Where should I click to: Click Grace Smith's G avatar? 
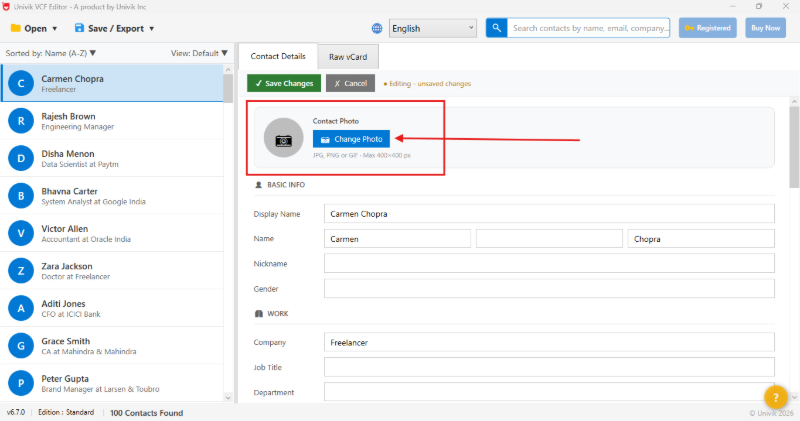(21, 345)
